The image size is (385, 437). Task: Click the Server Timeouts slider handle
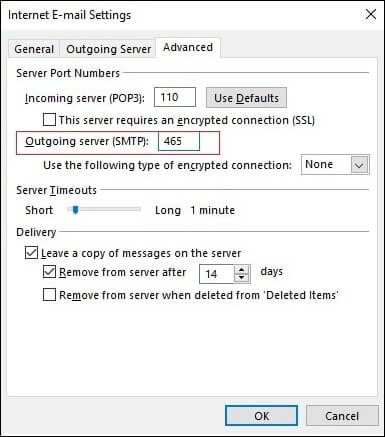76,210
